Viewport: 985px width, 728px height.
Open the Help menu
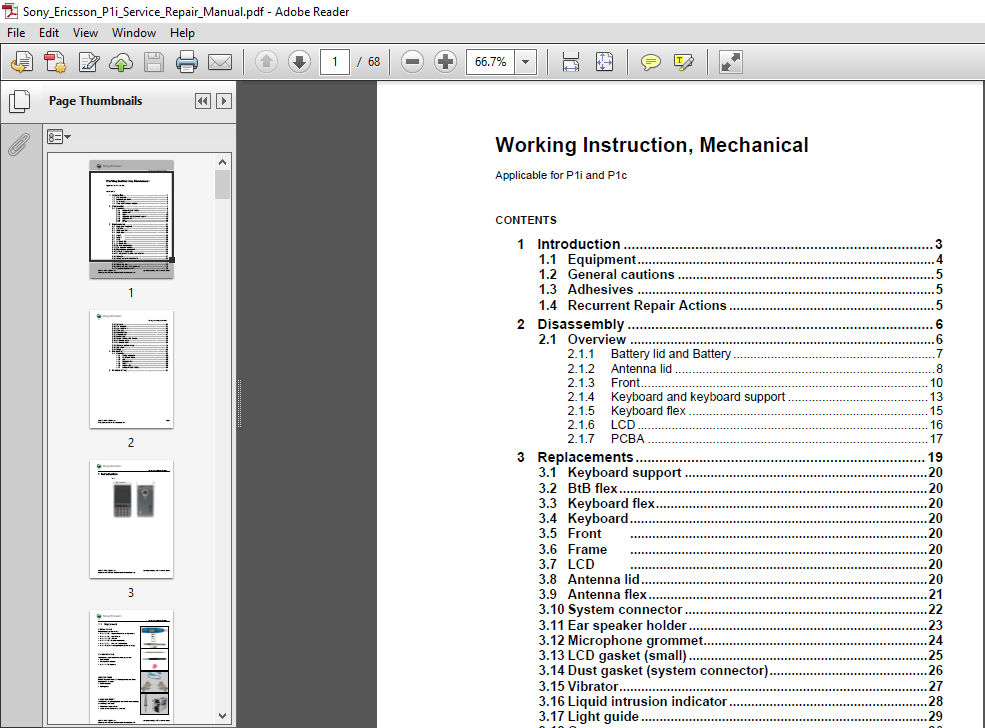pos(182,33)
